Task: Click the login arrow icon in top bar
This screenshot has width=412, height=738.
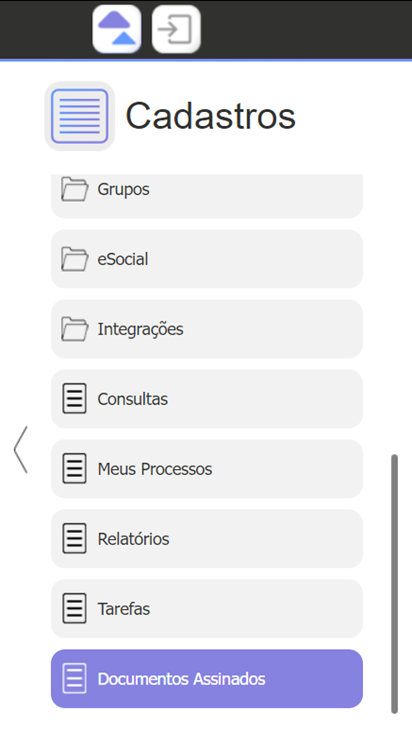Action: [176, 29]
